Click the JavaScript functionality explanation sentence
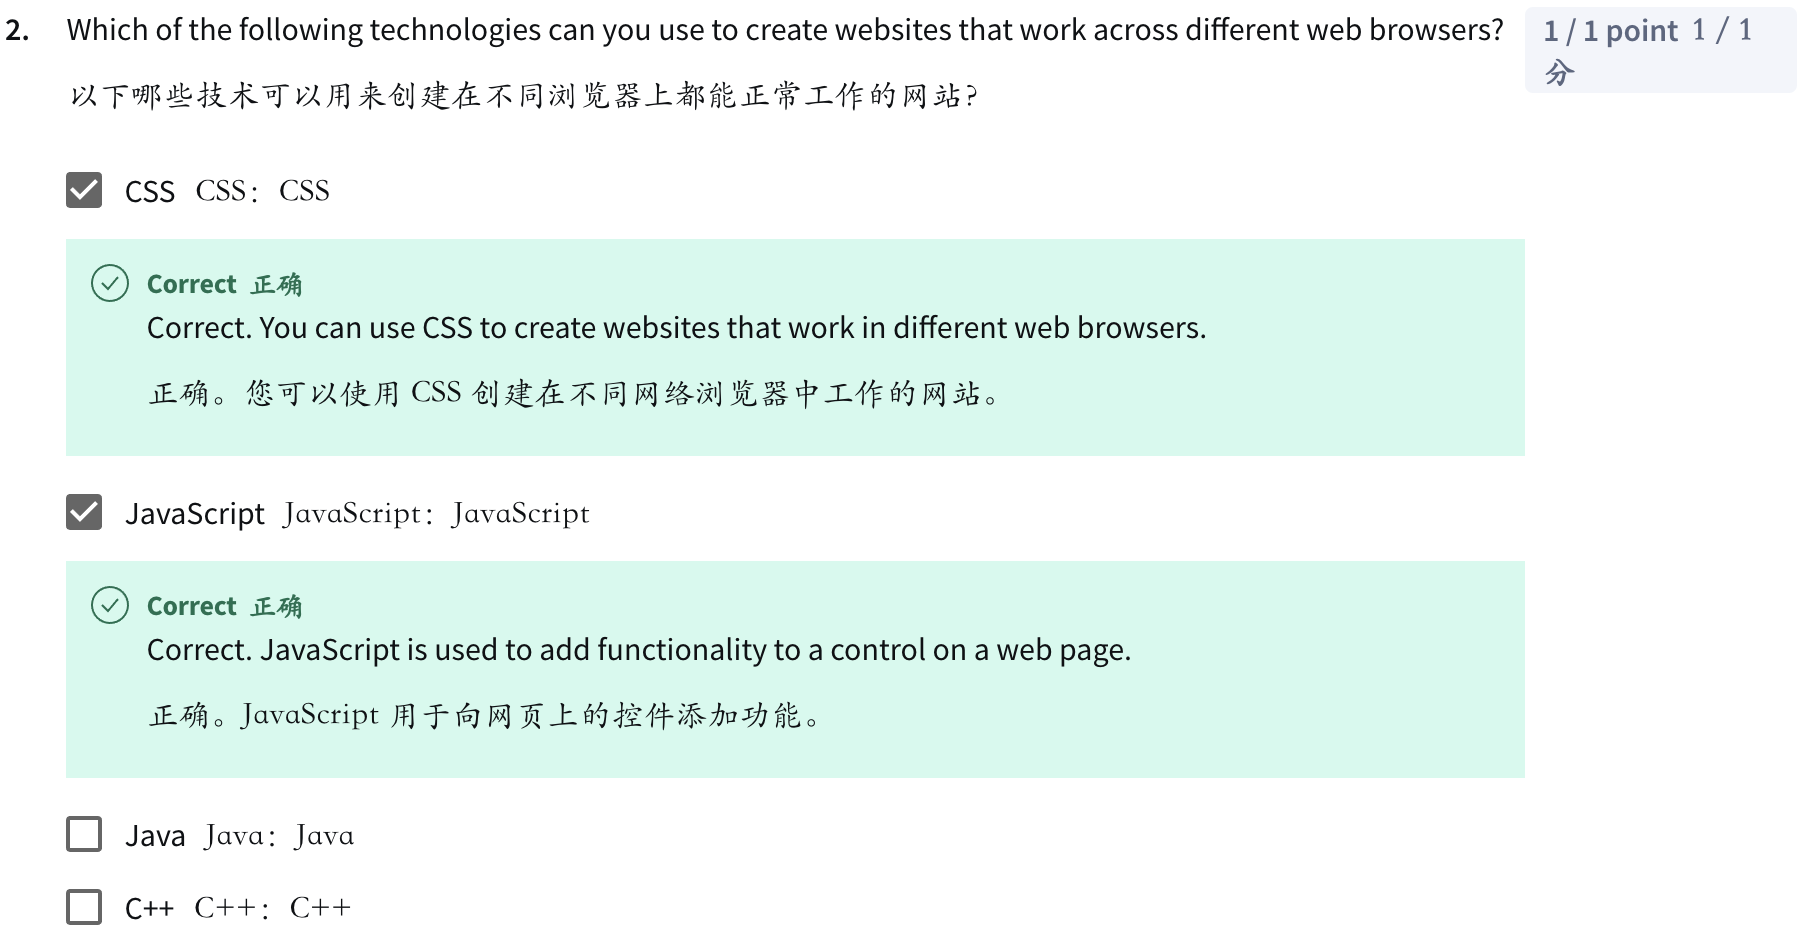Image resolution: width=1802 pixels, height=928 pixels. (638, 650)
